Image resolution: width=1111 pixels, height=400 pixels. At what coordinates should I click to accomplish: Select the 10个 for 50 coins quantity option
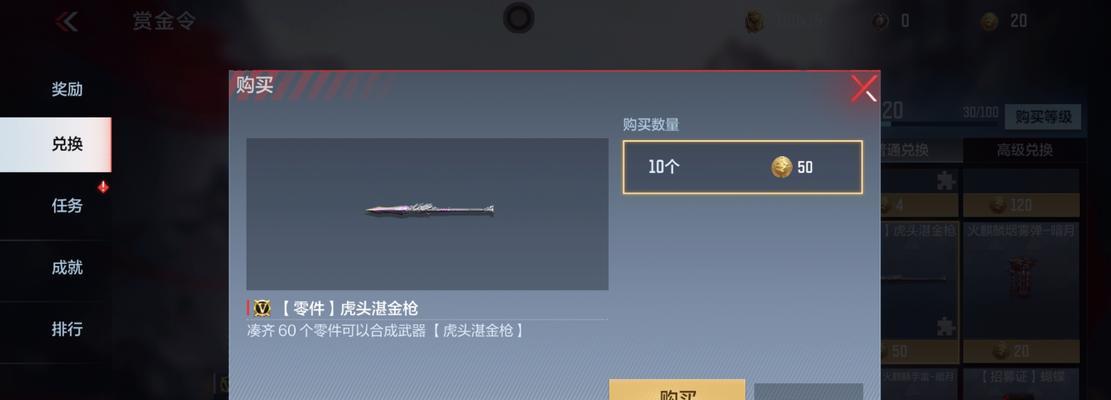pos(743,167)
